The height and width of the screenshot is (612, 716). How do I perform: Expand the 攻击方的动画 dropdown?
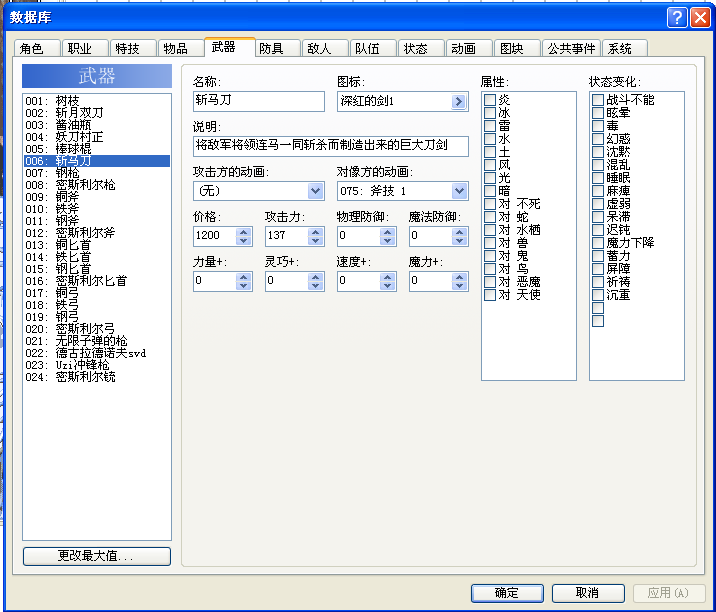315,191
